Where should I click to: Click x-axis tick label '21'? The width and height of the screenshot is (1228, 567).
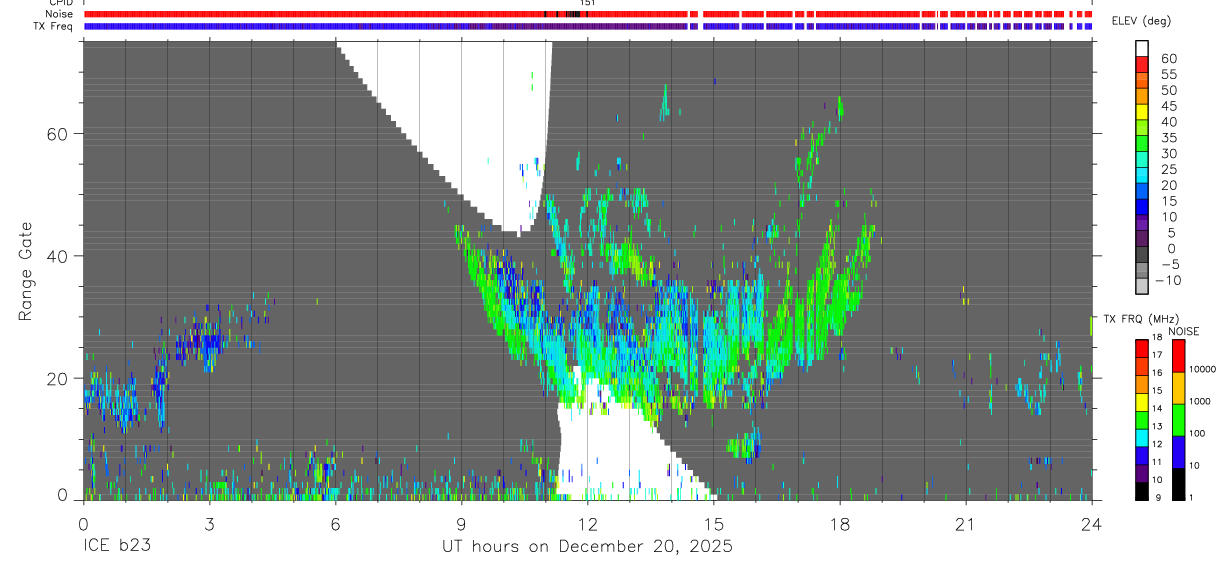coord(966,524)
